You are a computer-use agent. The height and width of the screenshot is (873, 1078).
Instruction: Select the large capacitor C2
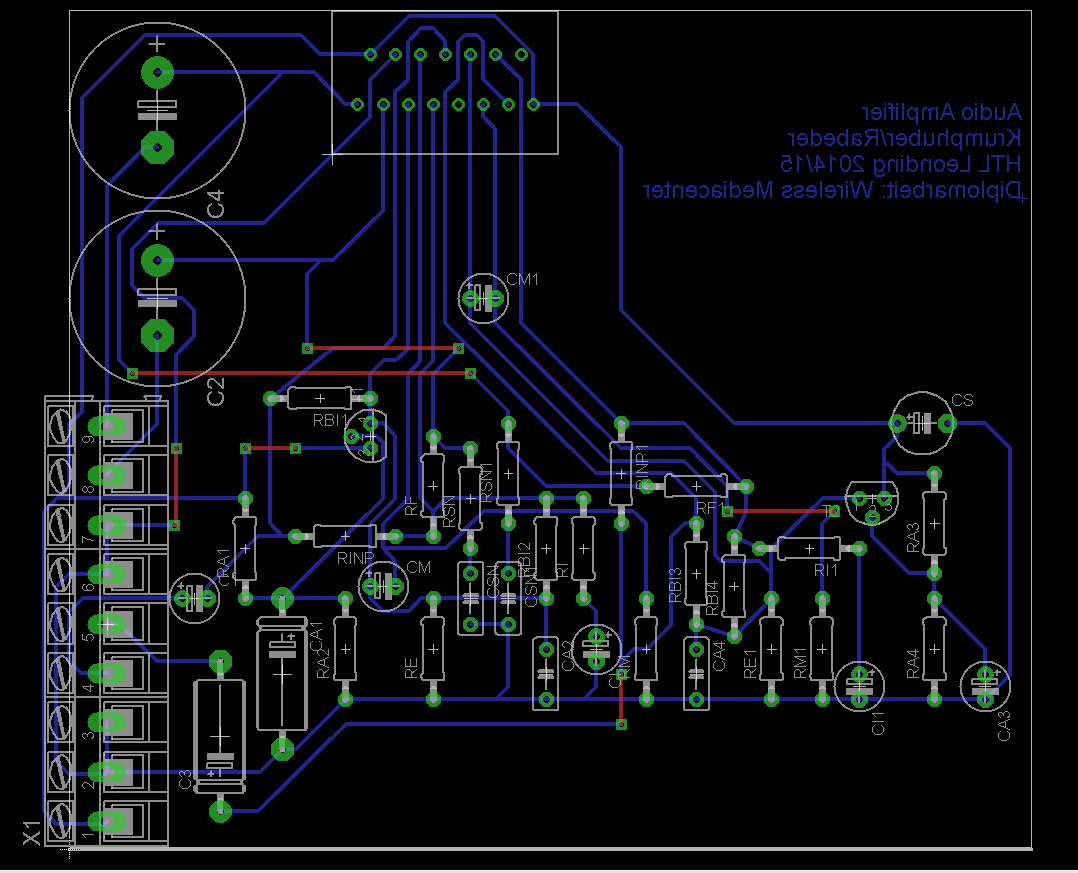click(157, 298)
